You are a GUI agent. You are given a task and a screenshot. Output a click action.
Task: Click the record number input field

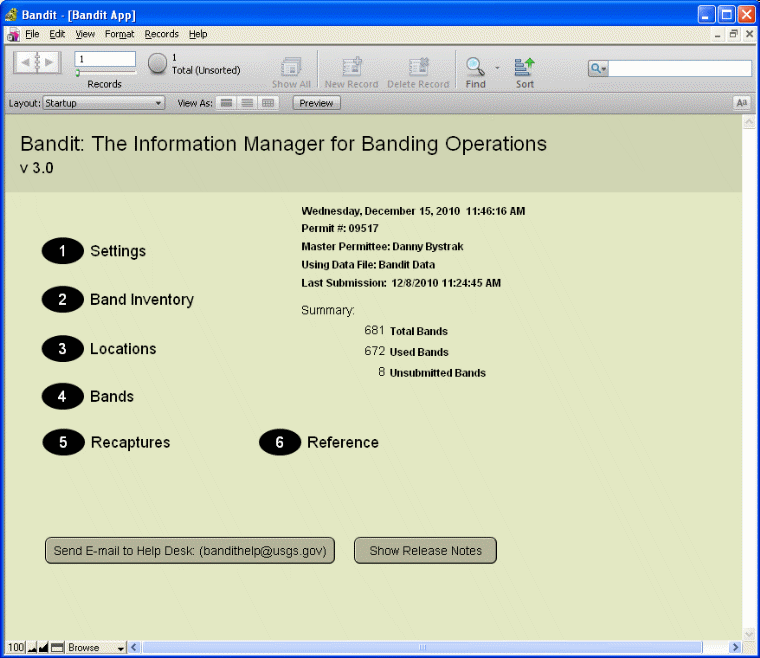105,59
